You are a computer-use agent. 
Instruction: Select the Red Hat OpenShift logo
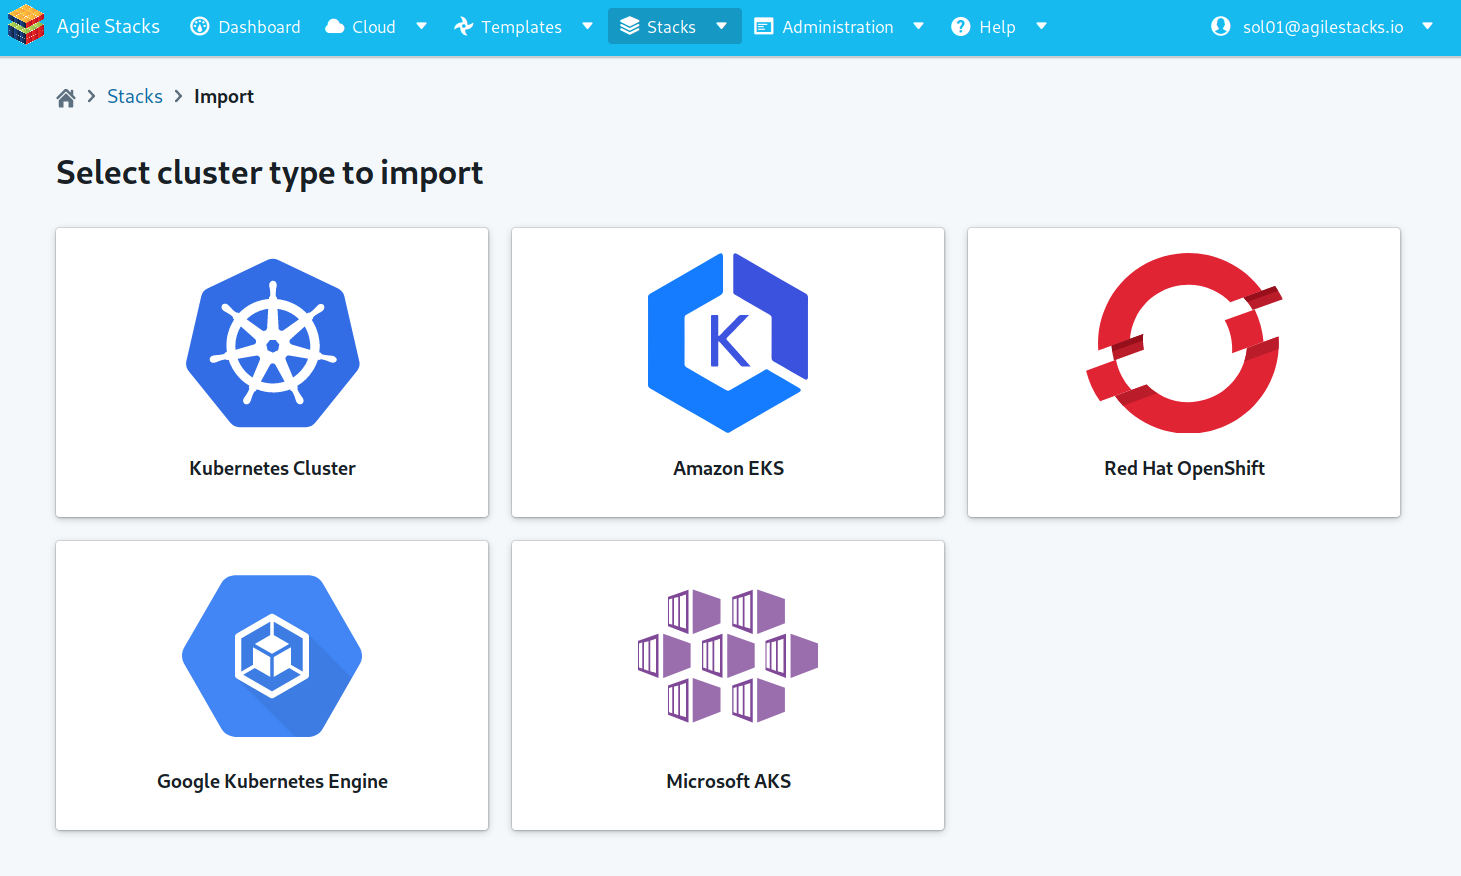(x=1184, y=343)
